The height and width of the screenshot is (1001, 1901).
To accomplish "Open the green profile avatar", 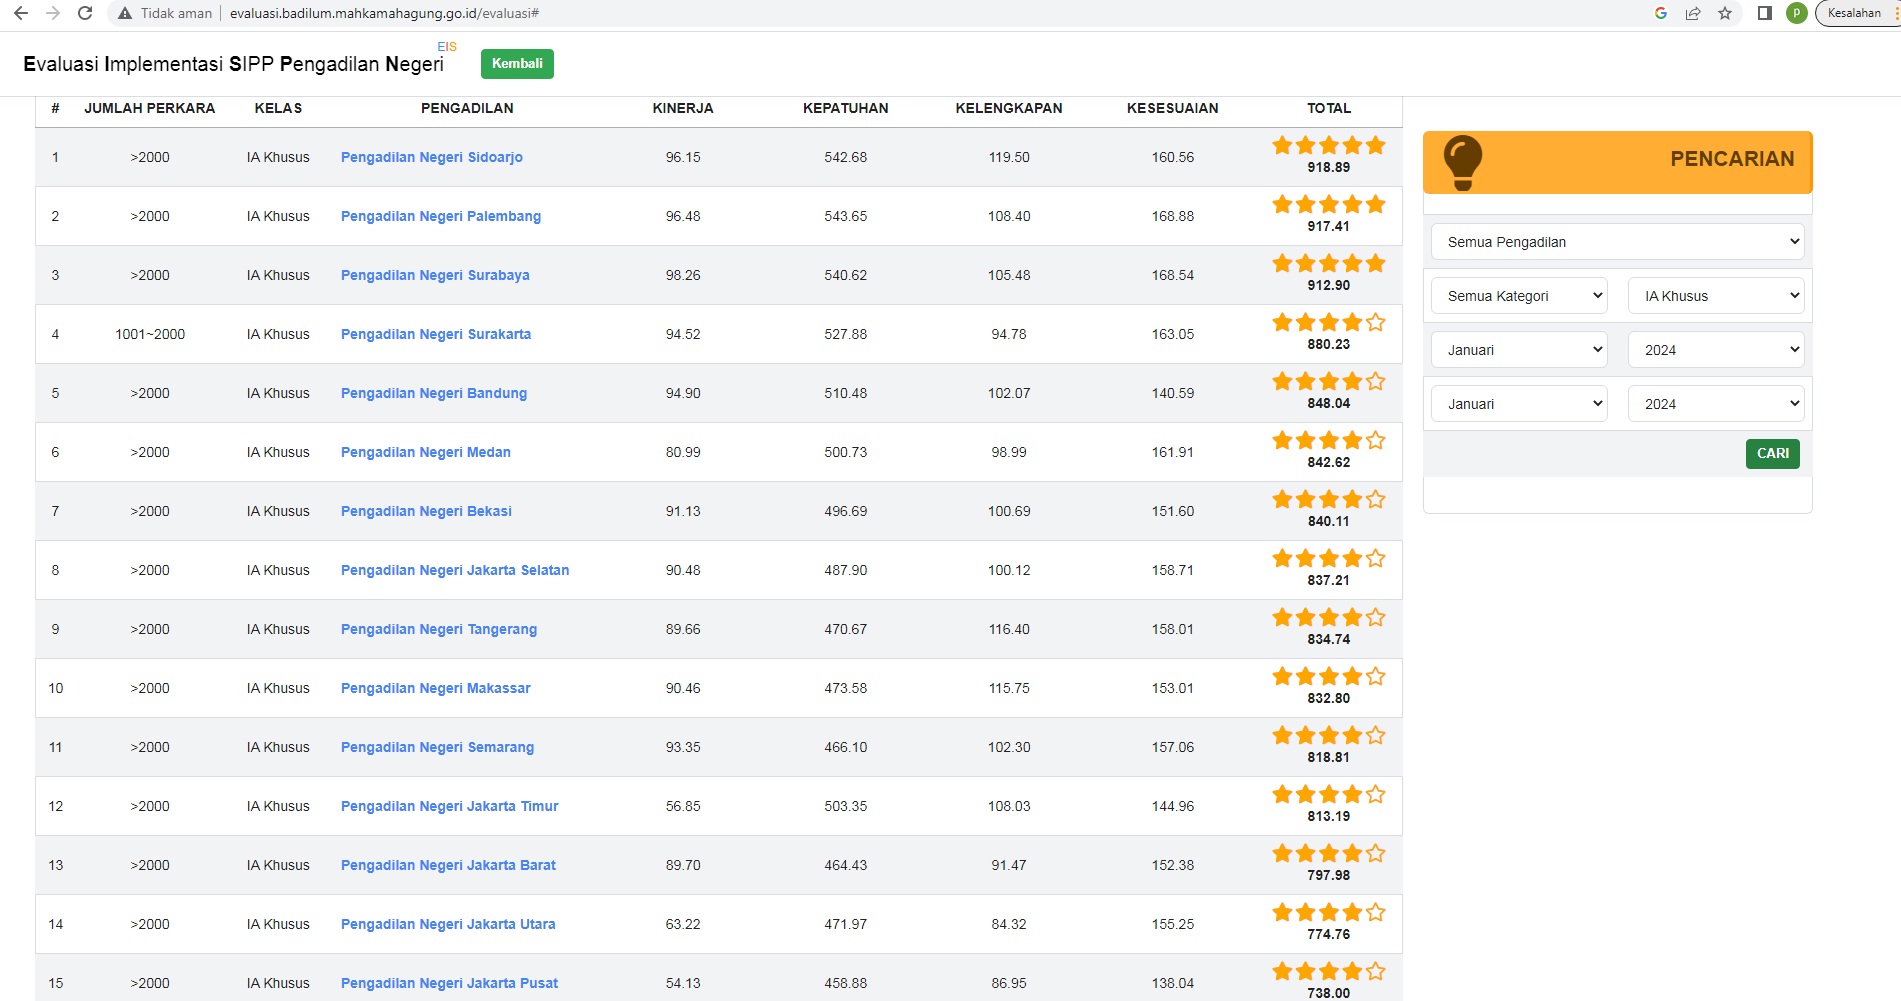I will coord(1797,13).
